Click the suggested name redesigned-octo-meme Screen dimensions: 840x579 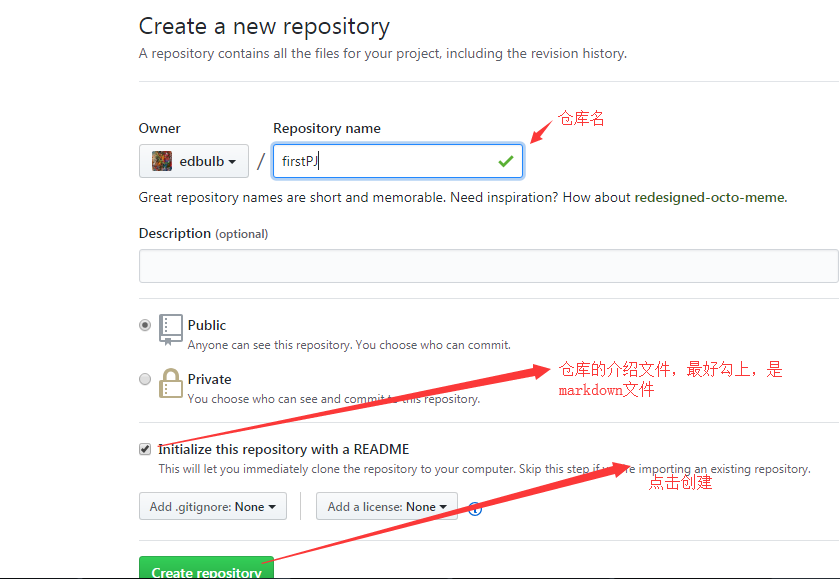710,198
